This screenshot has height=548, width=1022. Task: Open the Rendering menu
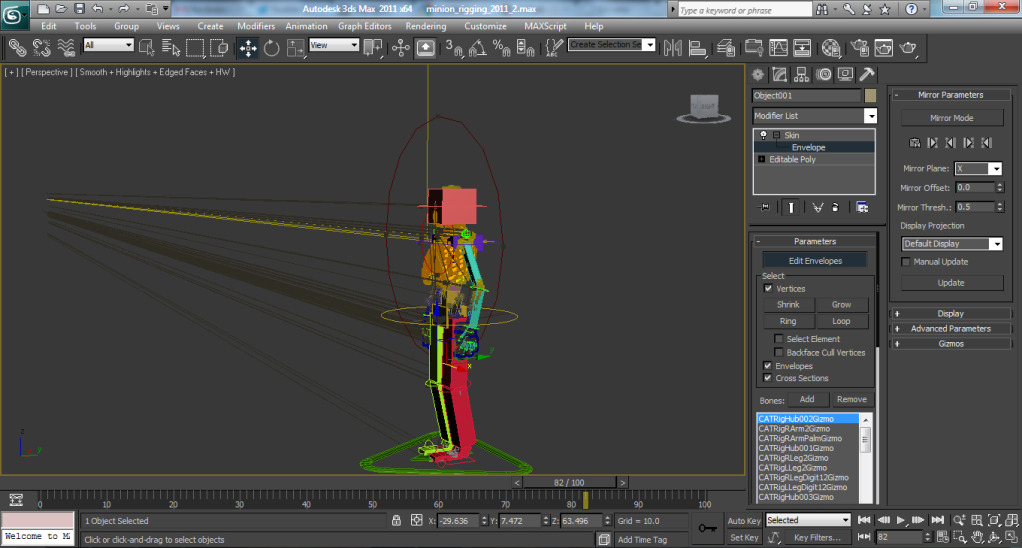click(426, 26)
